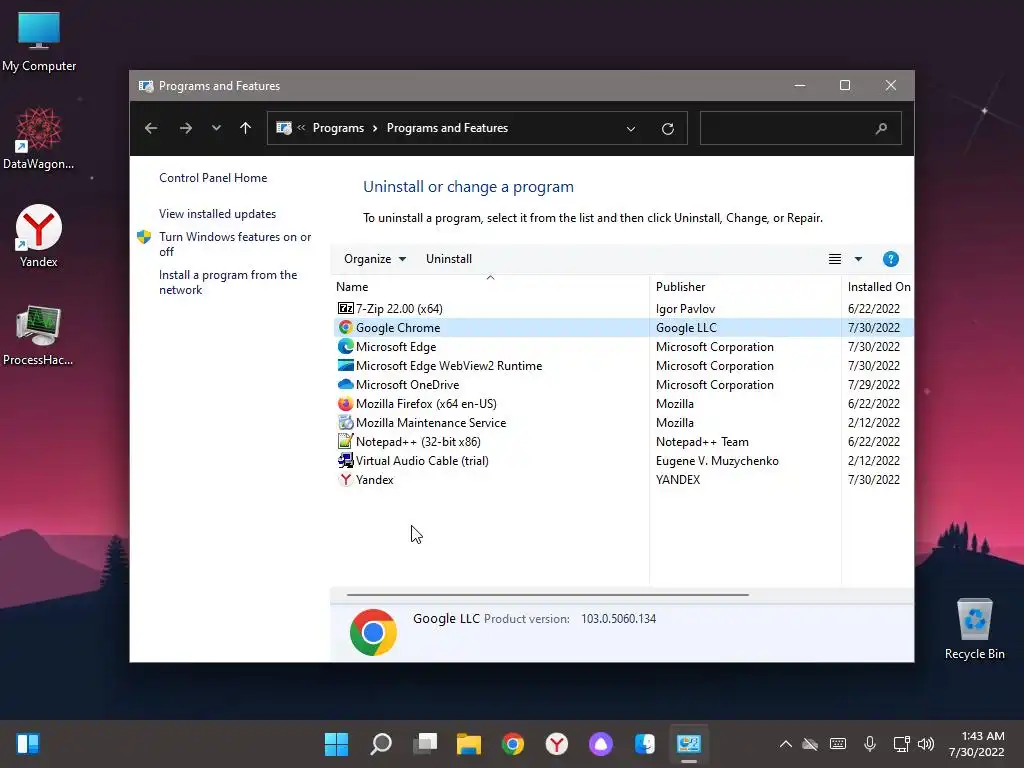The height and width of the screenshot is (768, 1024).
Task: Open the purple Alice assistant taskbar icon
Action: pos(601,743)
